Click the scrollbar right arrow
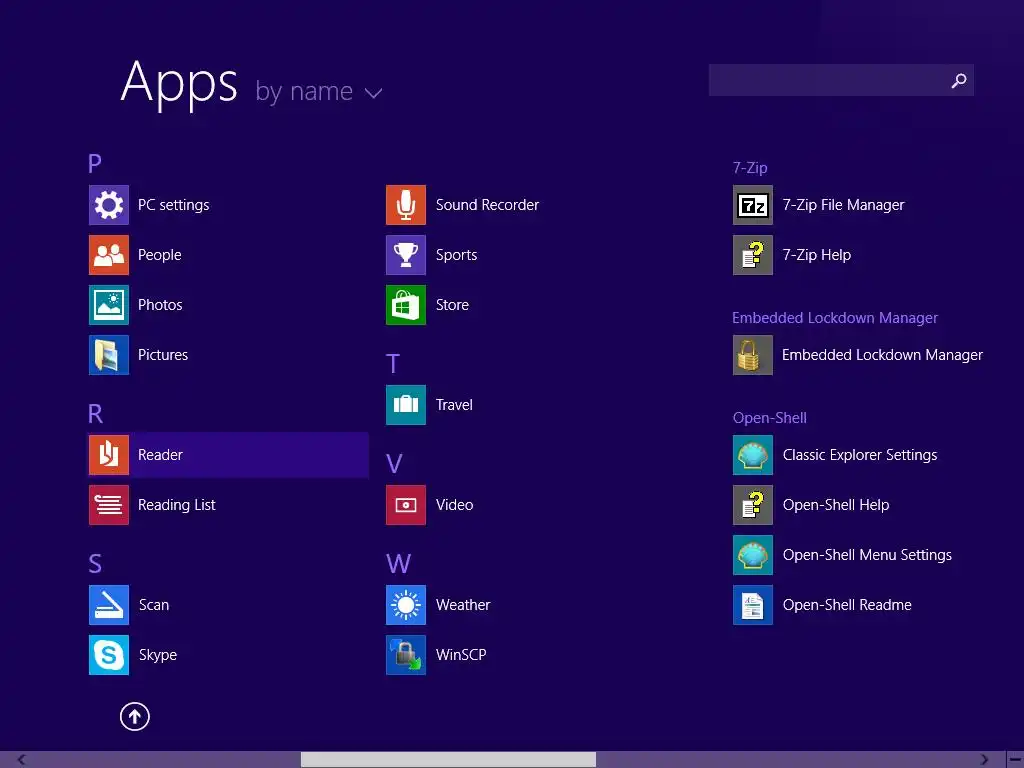The height and width of the screenshot is (768, 1024). pos(984,760)
